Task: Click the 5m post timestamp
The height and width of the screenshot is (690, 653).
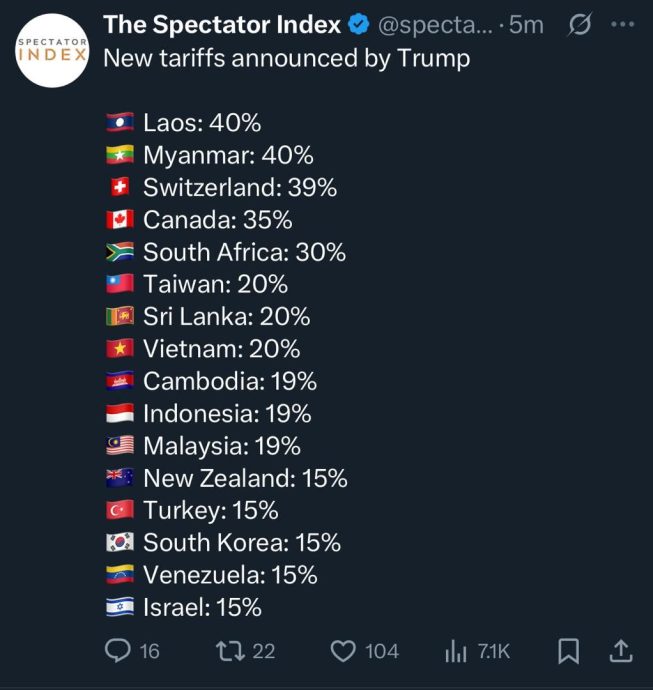Action: (526, 25)
